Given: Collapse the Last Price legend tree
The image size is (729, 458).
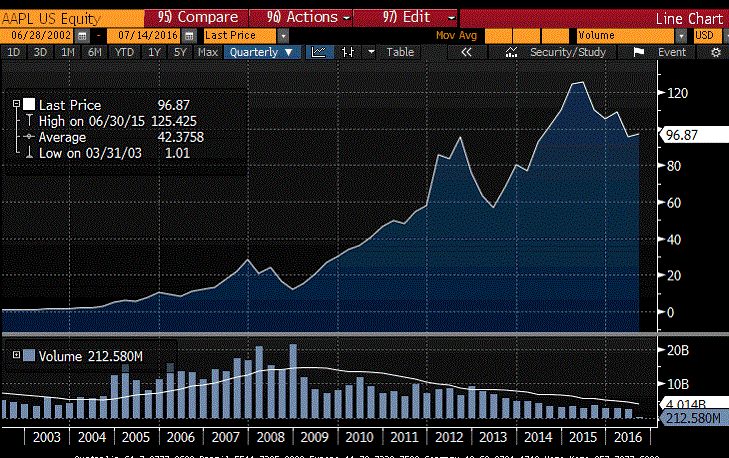Looking at the screenshot, I should (x=18, y=104).
